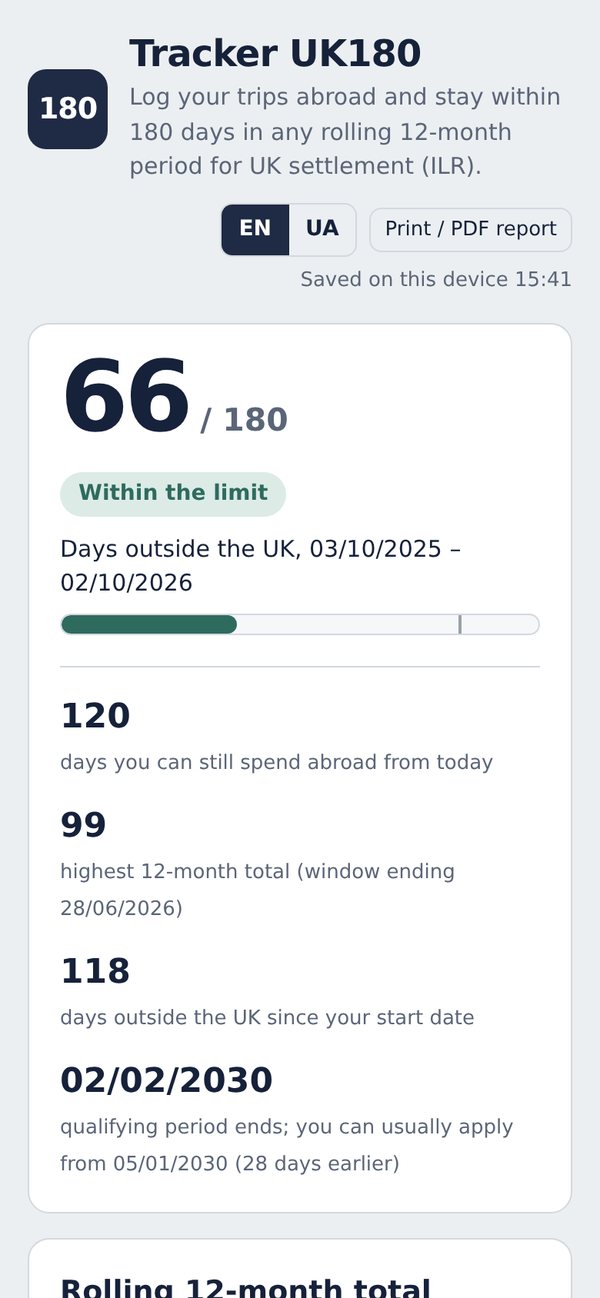Click the 180 app logo icon

pyautogui.click(x=67, y=109)
